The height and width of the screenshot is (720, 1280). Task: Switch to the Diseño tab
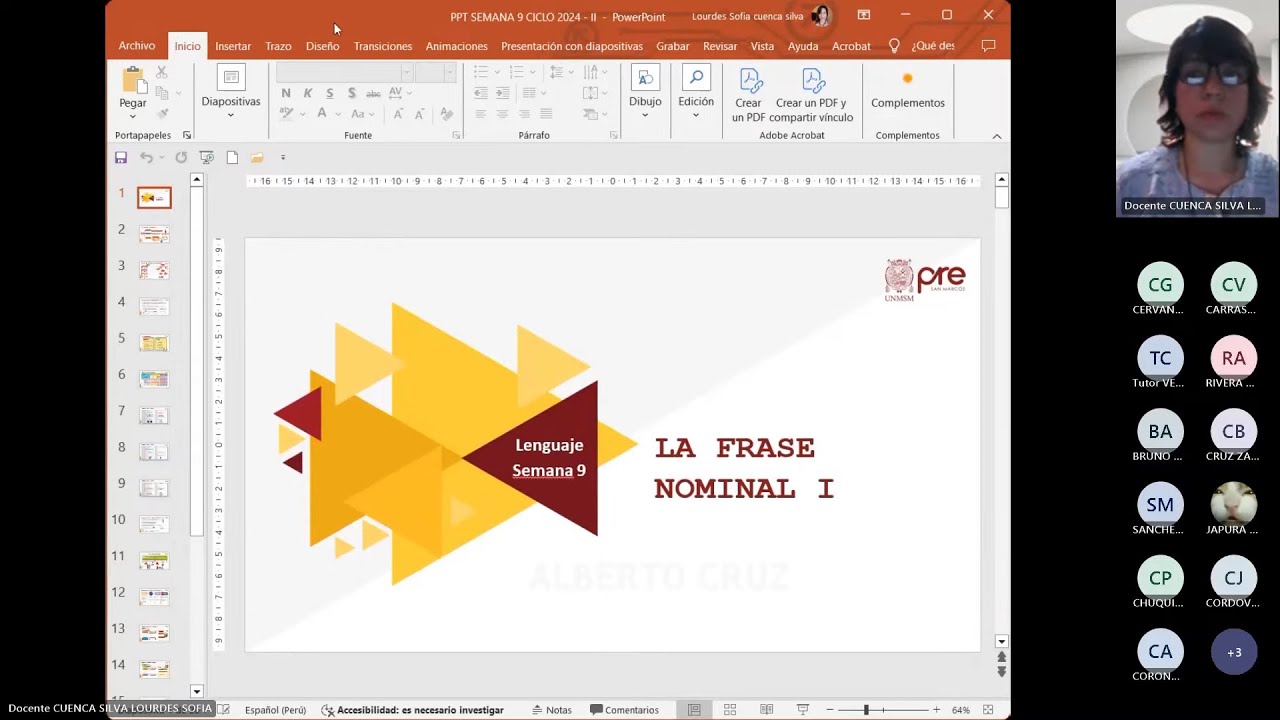[x=322, y=46]
